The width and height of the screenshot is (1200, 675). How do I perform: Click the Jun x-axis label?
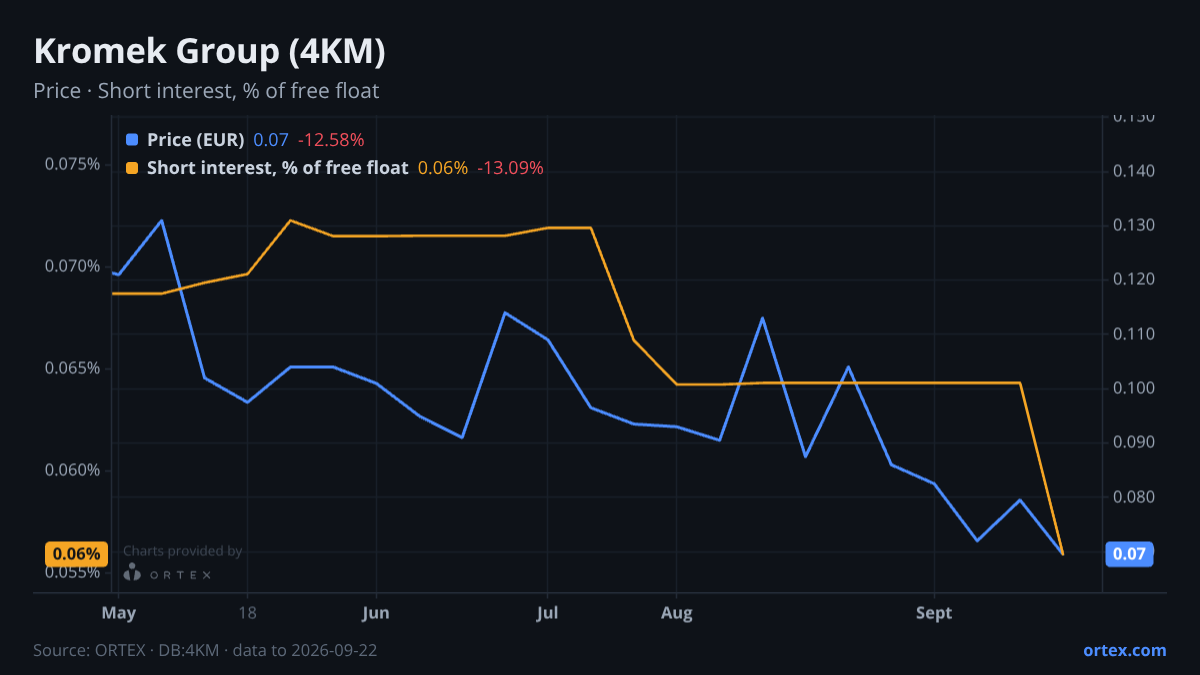click(376, 613)
